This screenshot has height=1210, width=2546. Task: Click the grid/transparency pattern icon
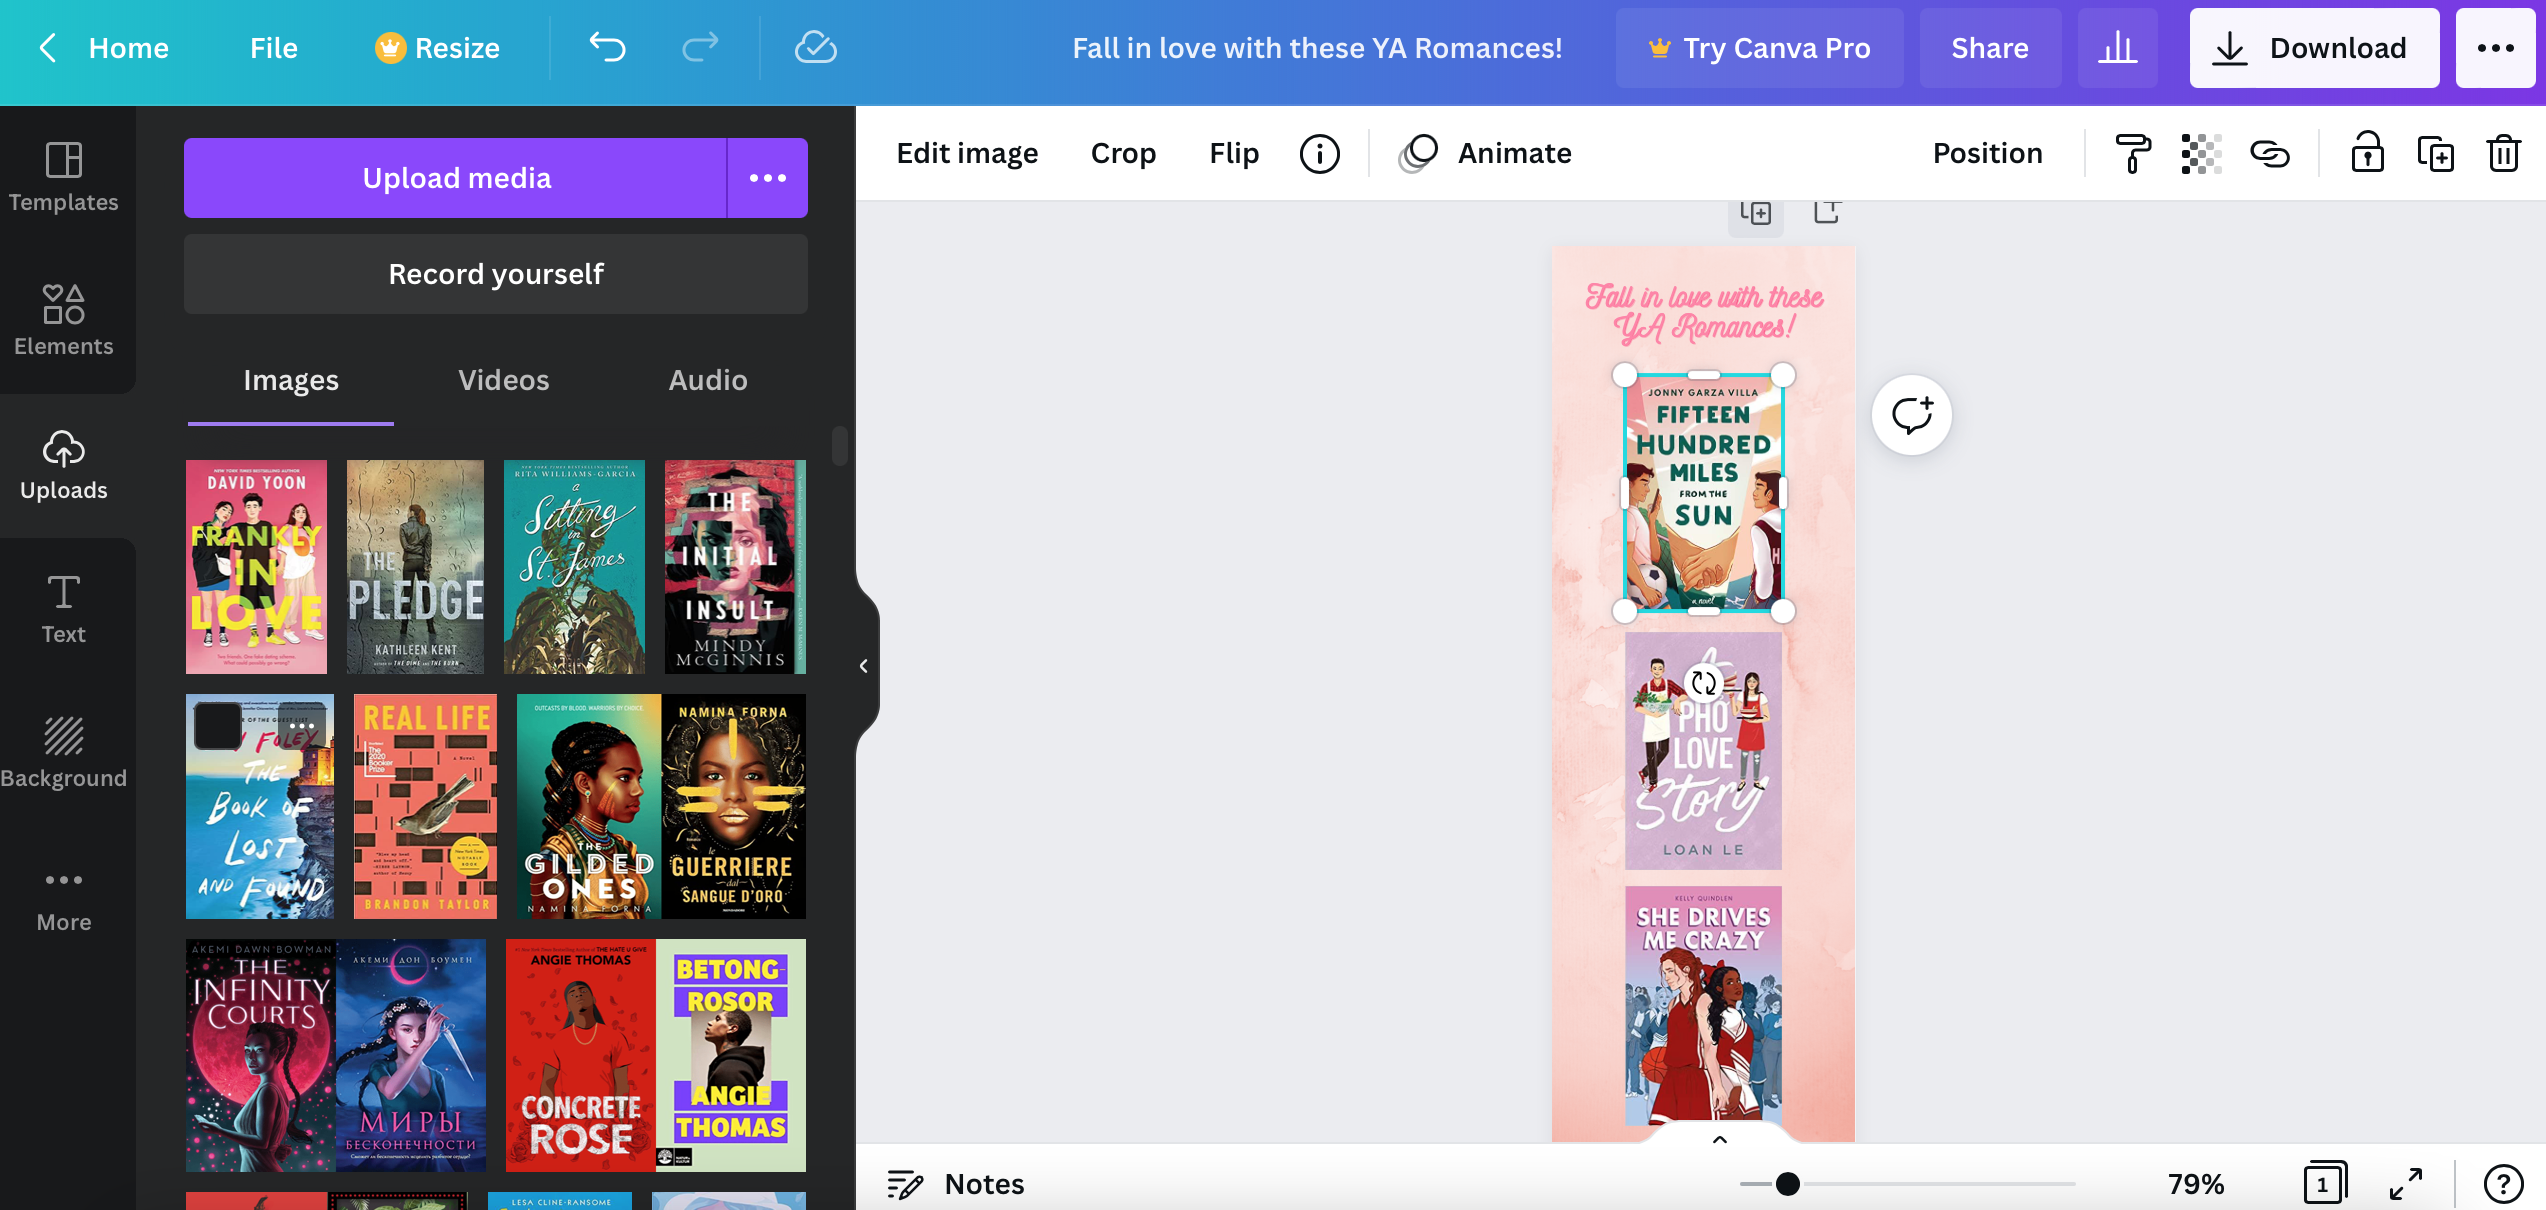(x=2200, y=153)
